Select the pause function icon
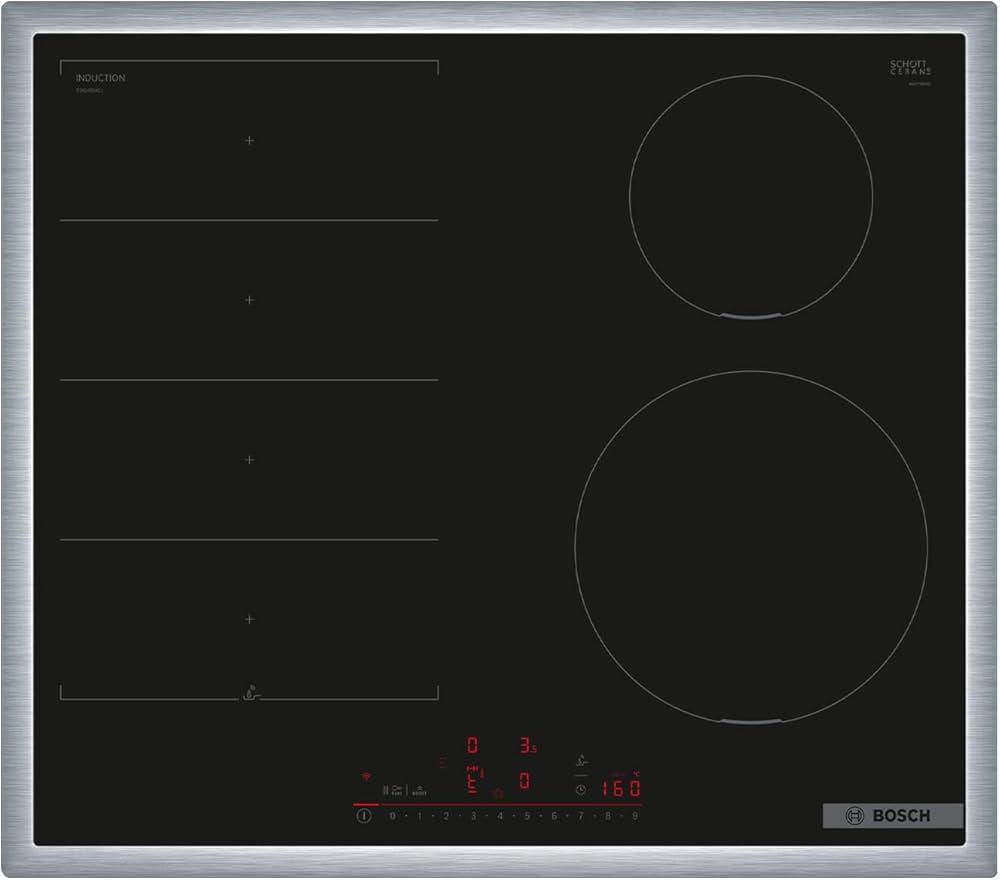The image size is (1000, 880). [x=385, y=788]
